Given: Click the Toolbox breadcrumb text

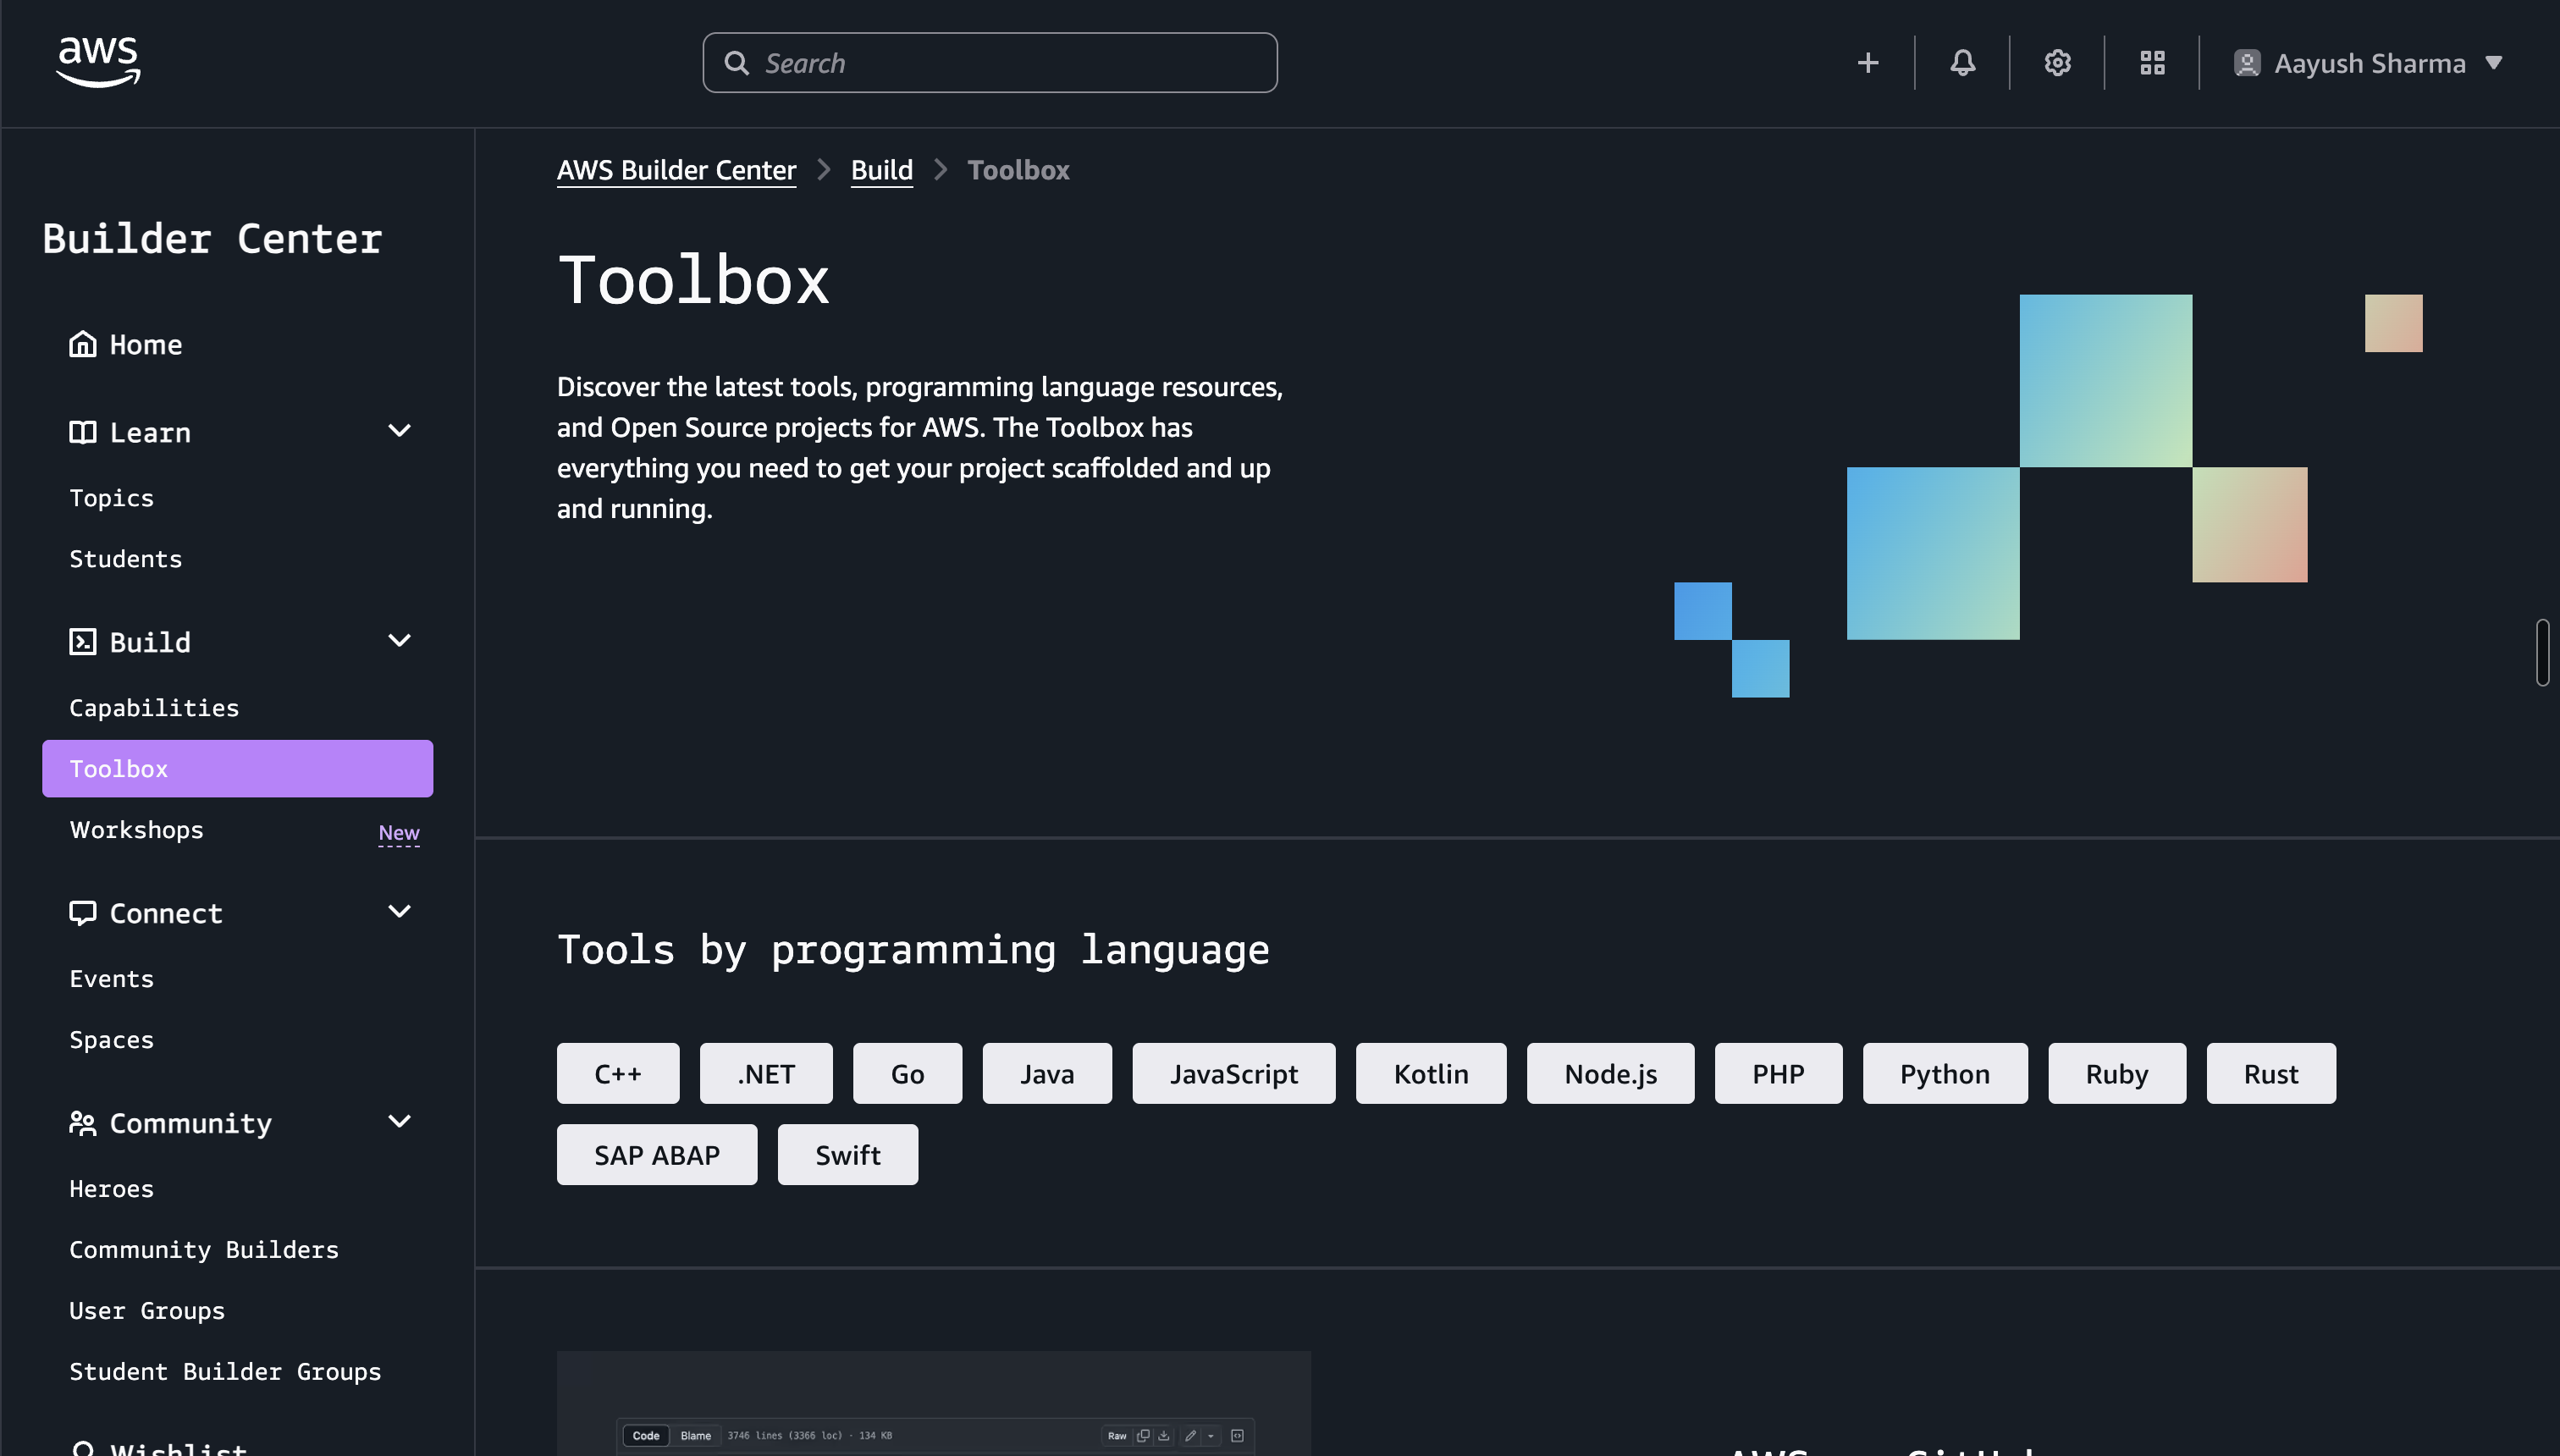Looking at the screenshot, I should point(1018,170).
